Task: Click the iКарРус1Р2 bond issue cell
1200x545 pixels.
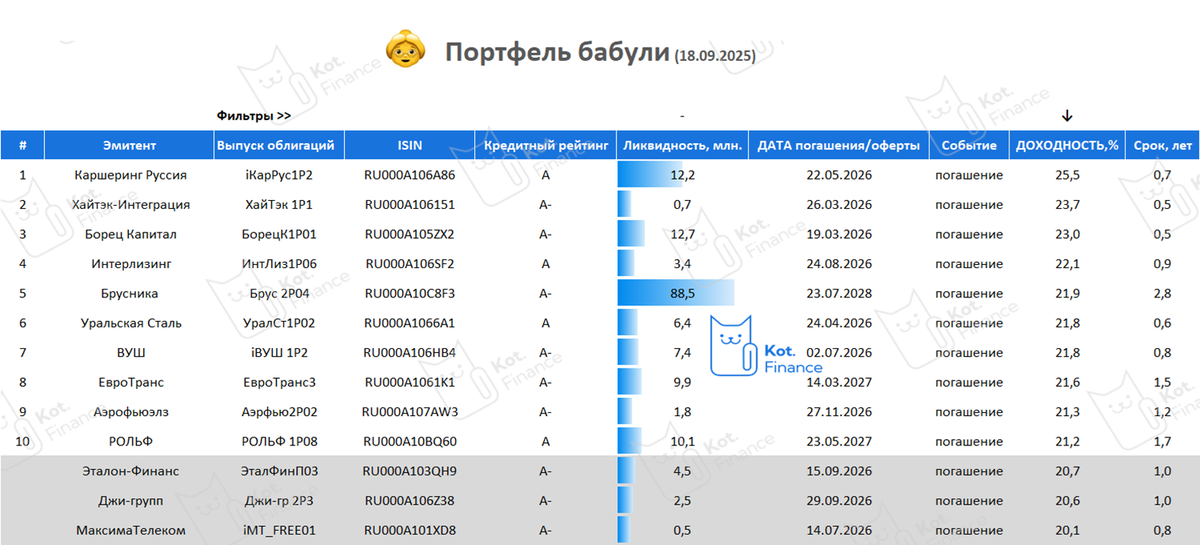Action: pos(279,175)
